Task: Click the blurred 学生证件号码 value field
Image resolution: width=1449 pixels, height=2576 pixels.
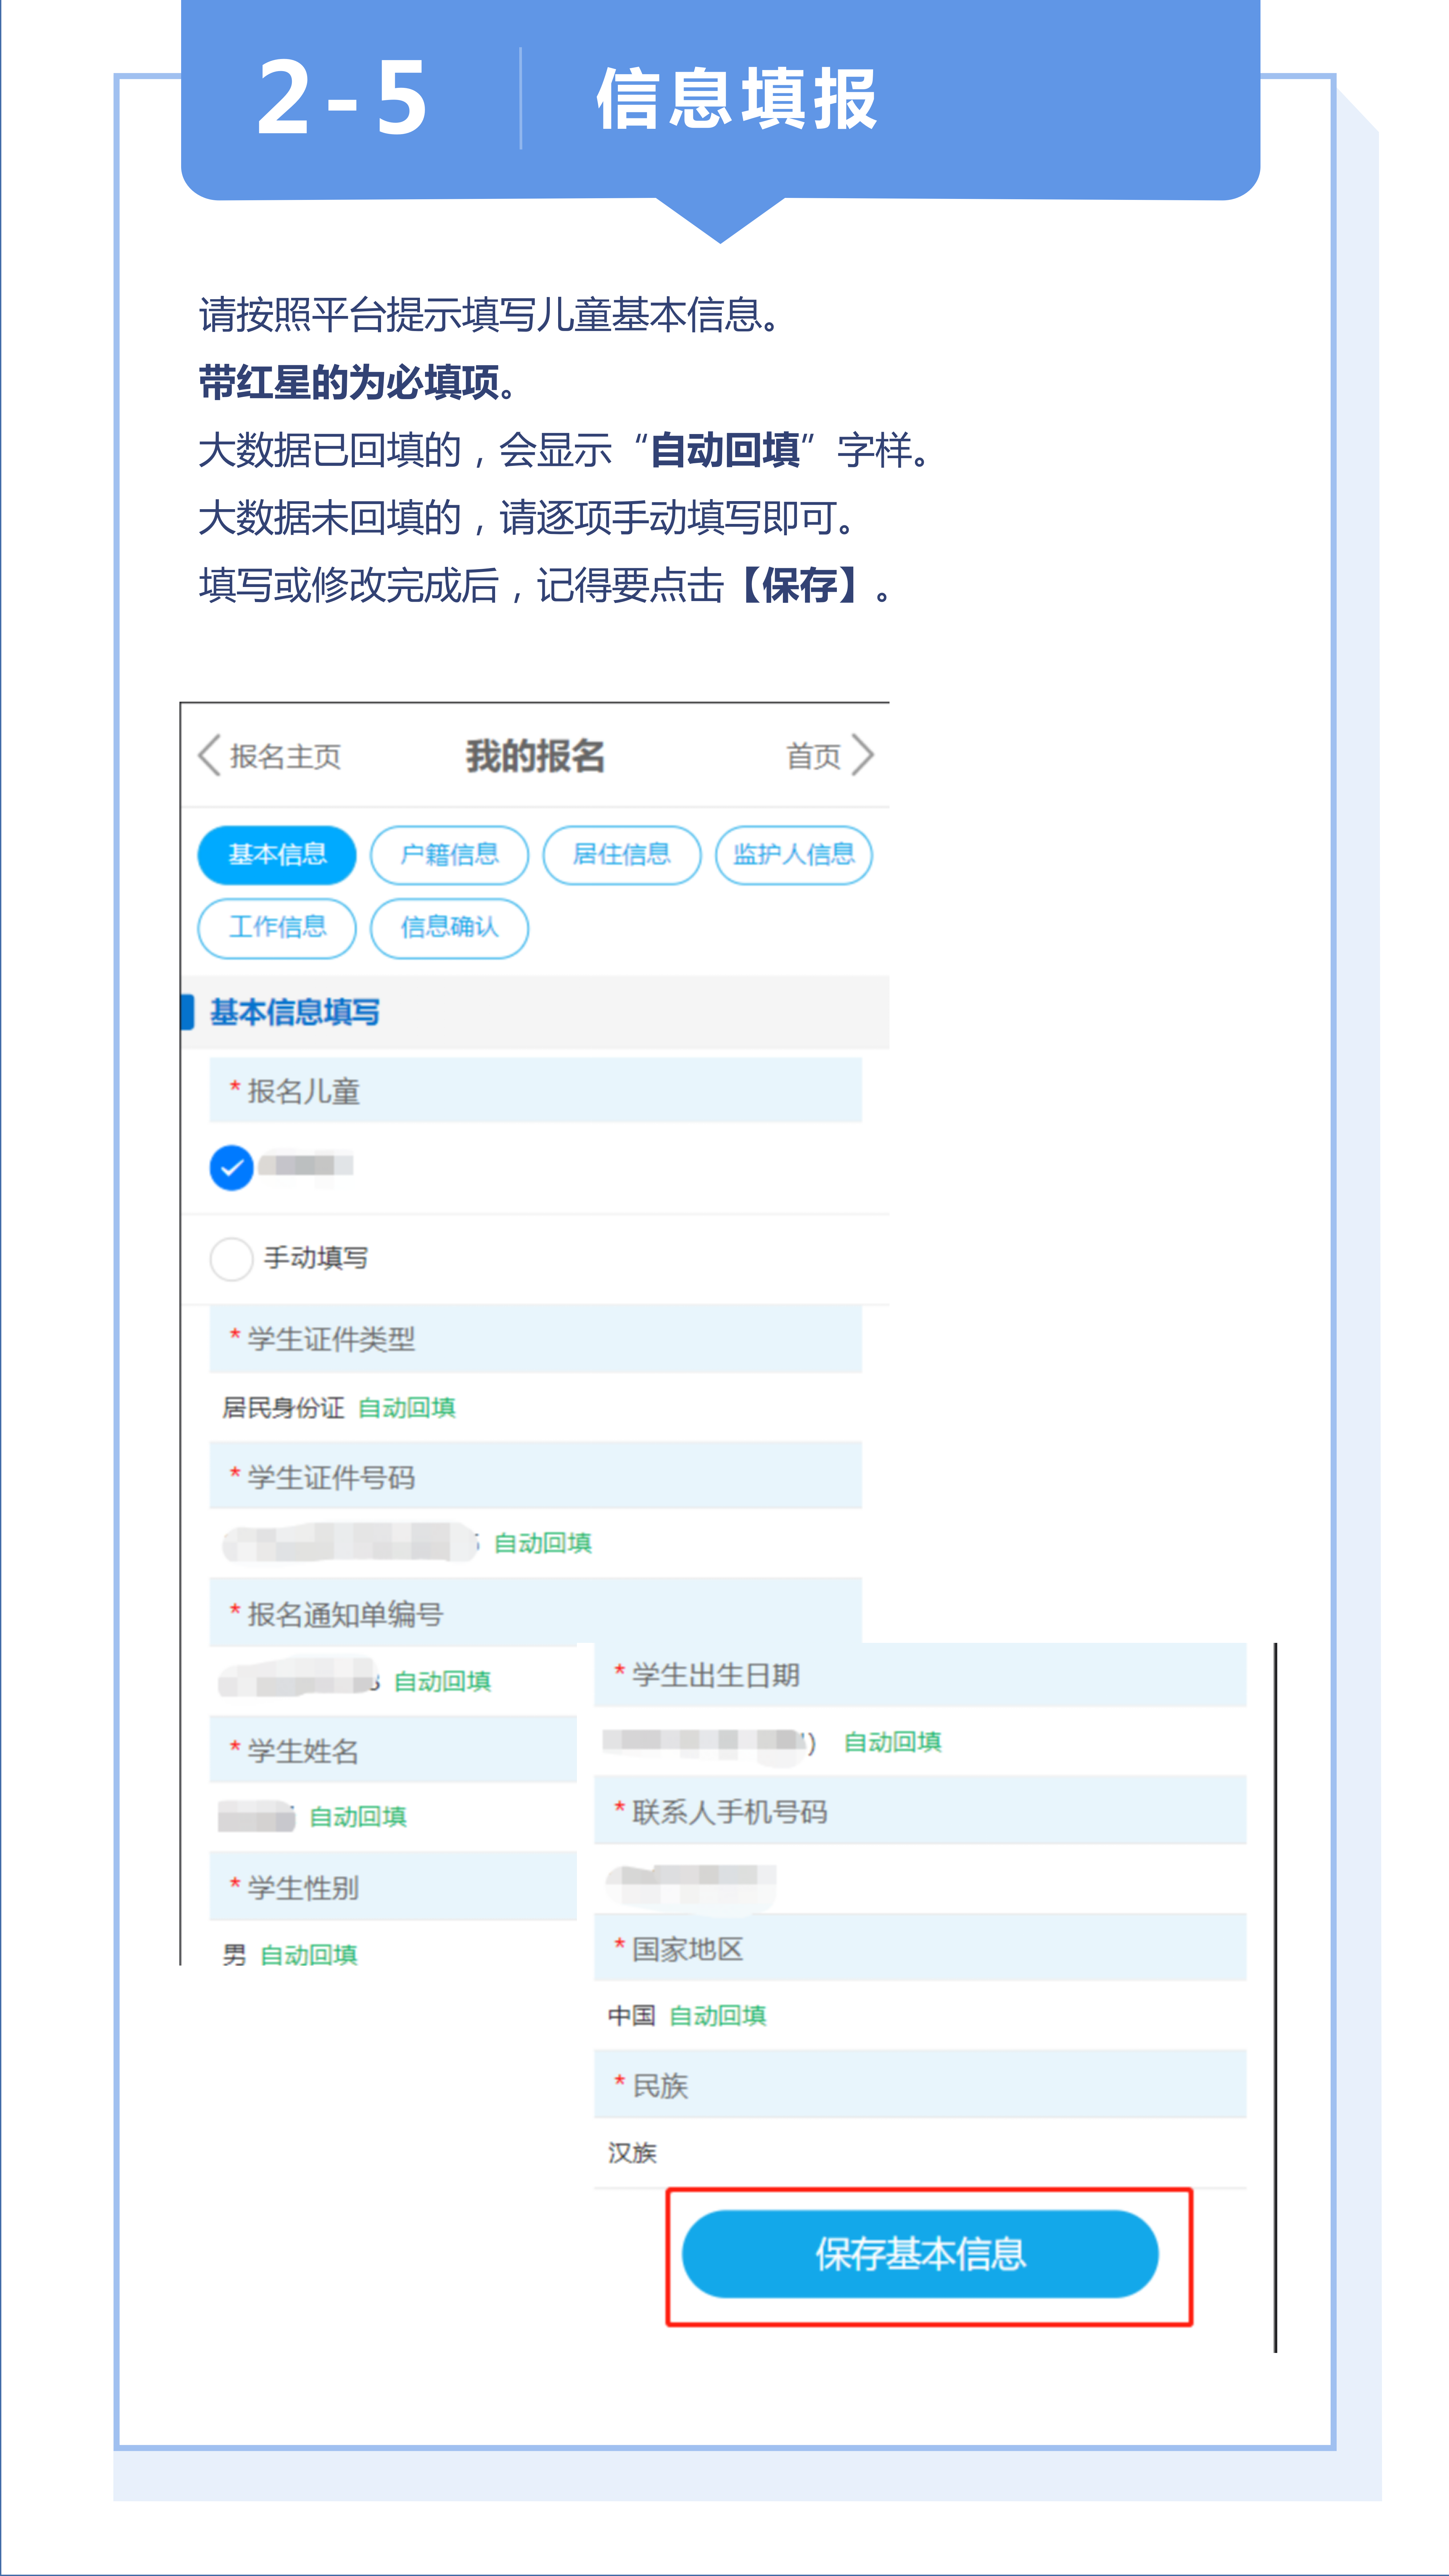Action: tap(348, 1542)
